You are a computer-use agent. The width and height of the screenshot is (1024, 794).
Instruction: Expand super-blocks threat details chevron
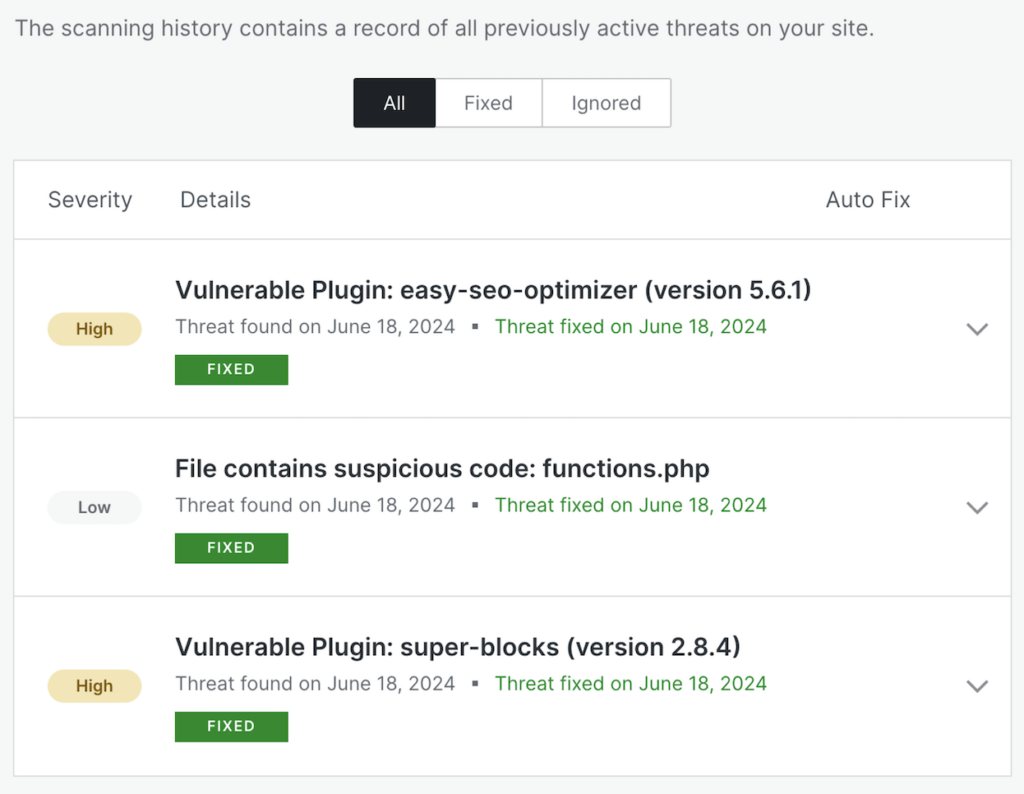point(977,686)
